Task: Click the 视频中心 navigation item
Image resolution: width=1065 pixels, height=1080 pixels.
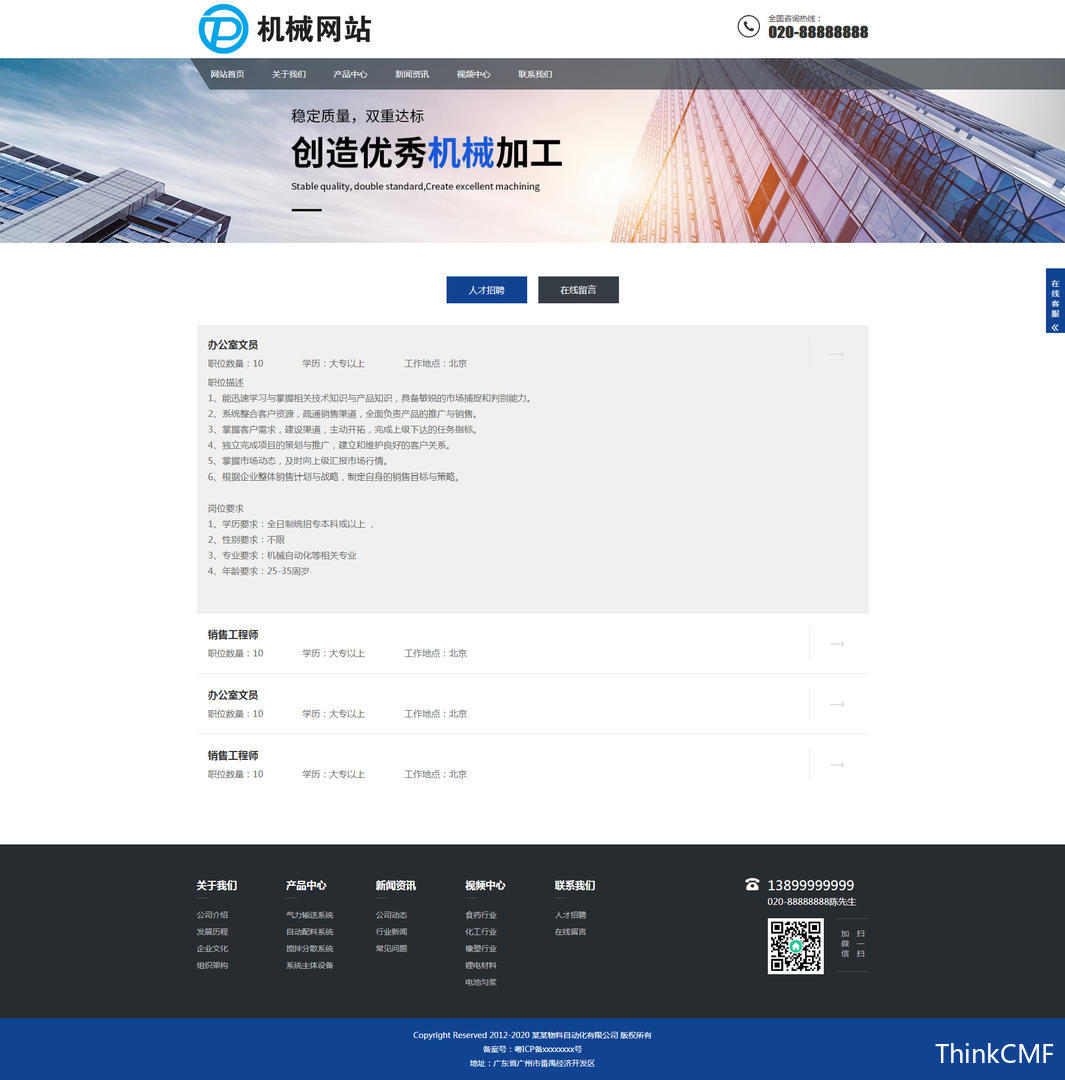Action: [473, 74]
